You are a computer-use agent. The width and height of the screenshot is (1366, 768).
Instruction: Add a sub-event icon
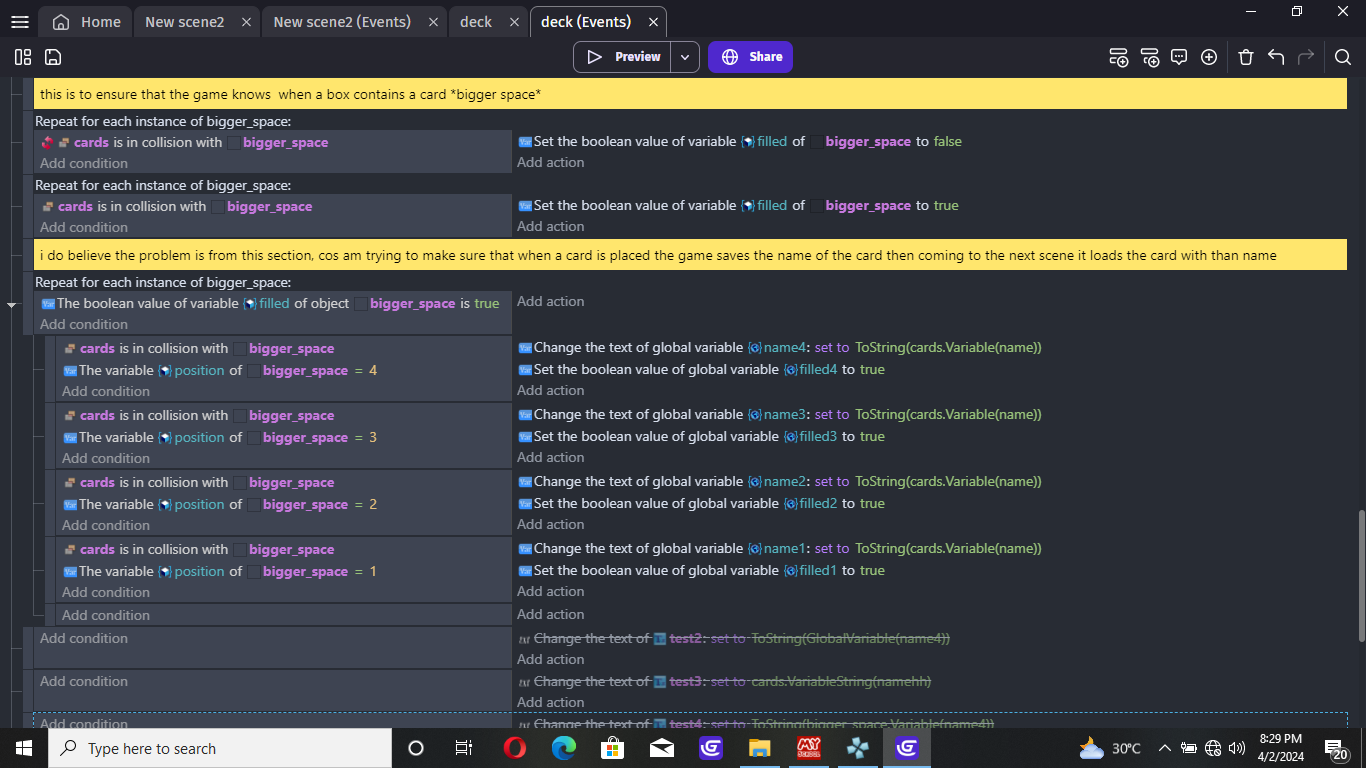pos(1149,57)
